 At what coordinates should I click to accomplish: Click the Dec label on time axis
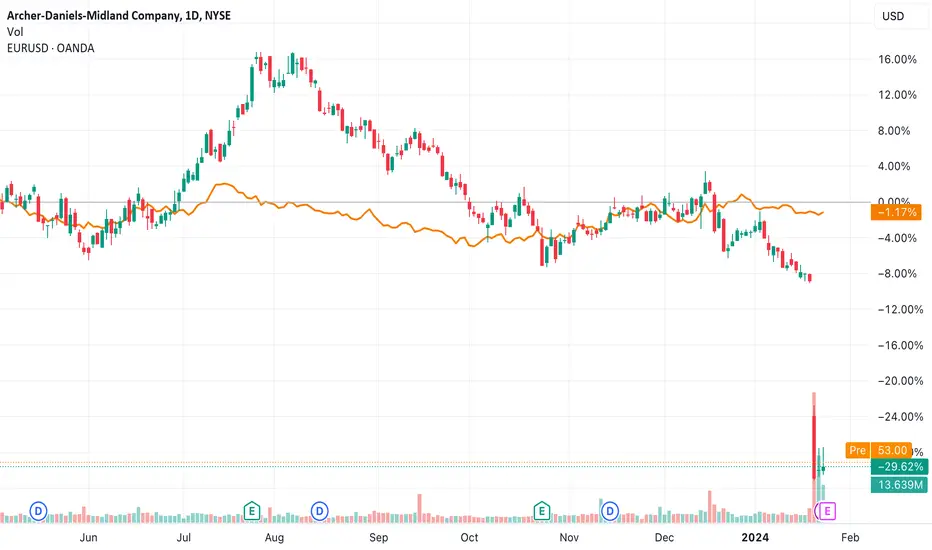[x=664, y=538]
